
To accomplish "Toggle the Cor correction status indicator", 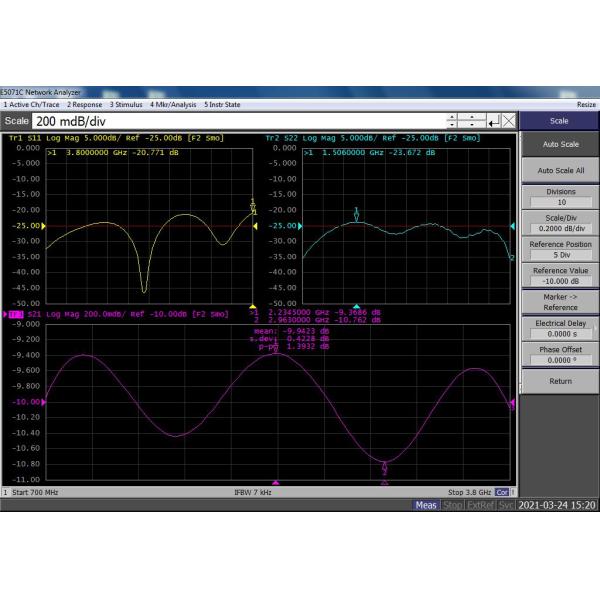I will coord(504,505).
